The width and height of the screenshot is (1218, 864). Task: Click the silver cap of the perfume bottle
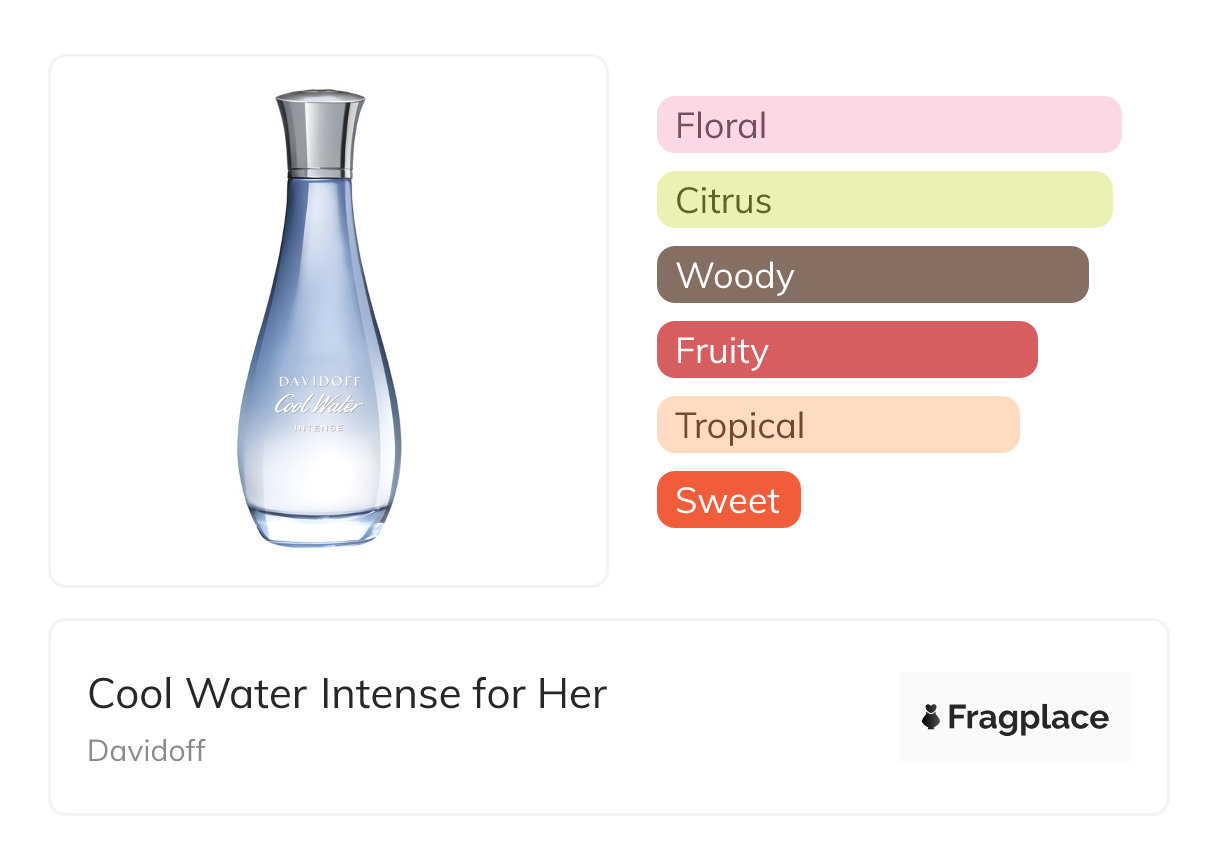320,133
